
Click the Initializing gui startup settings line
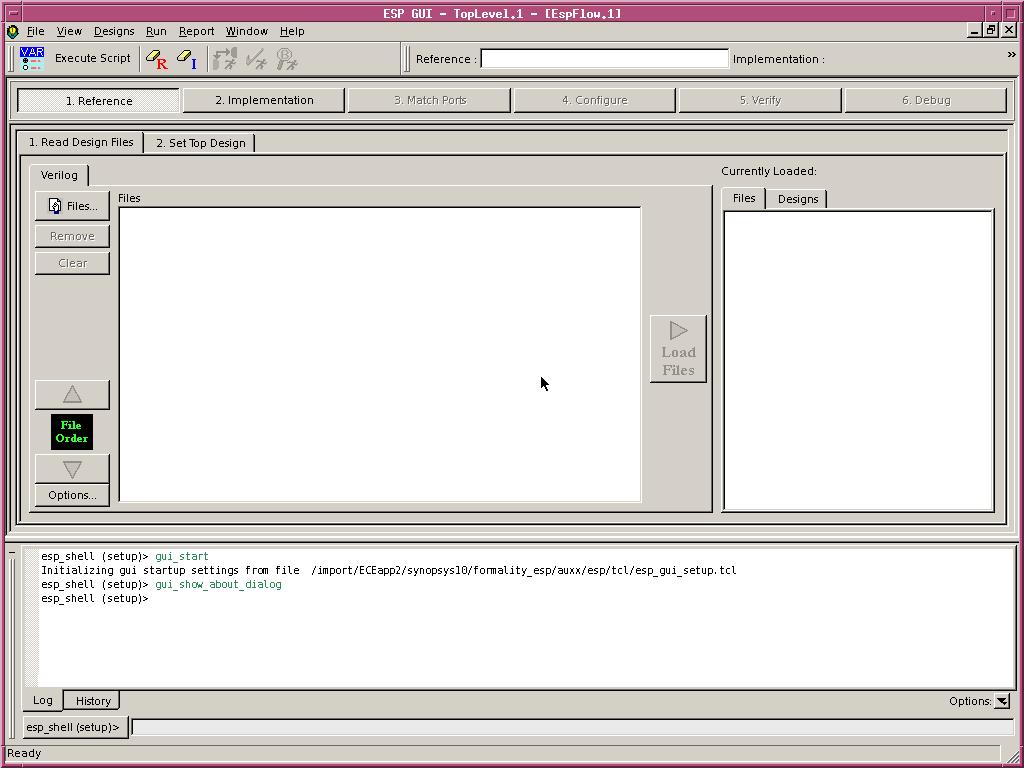pos(389,571)
